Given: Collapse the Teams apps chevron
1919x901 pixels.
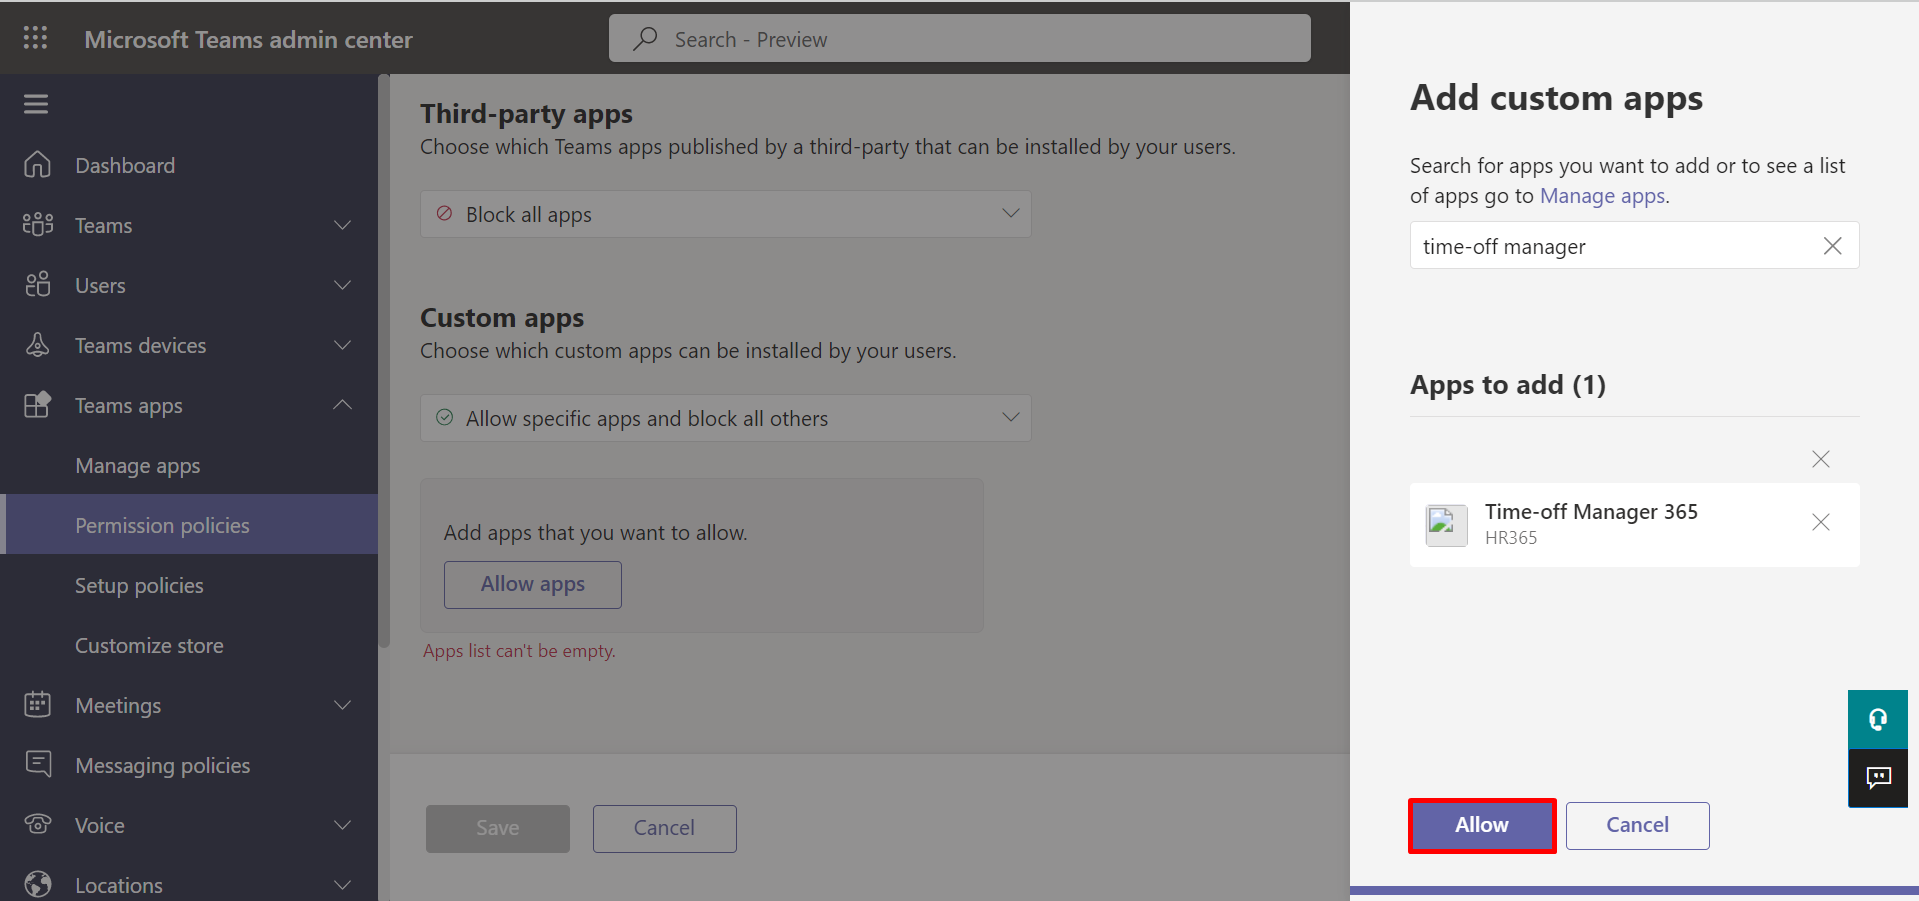Looking at the screenshot, I should click(x=342, y=405).
